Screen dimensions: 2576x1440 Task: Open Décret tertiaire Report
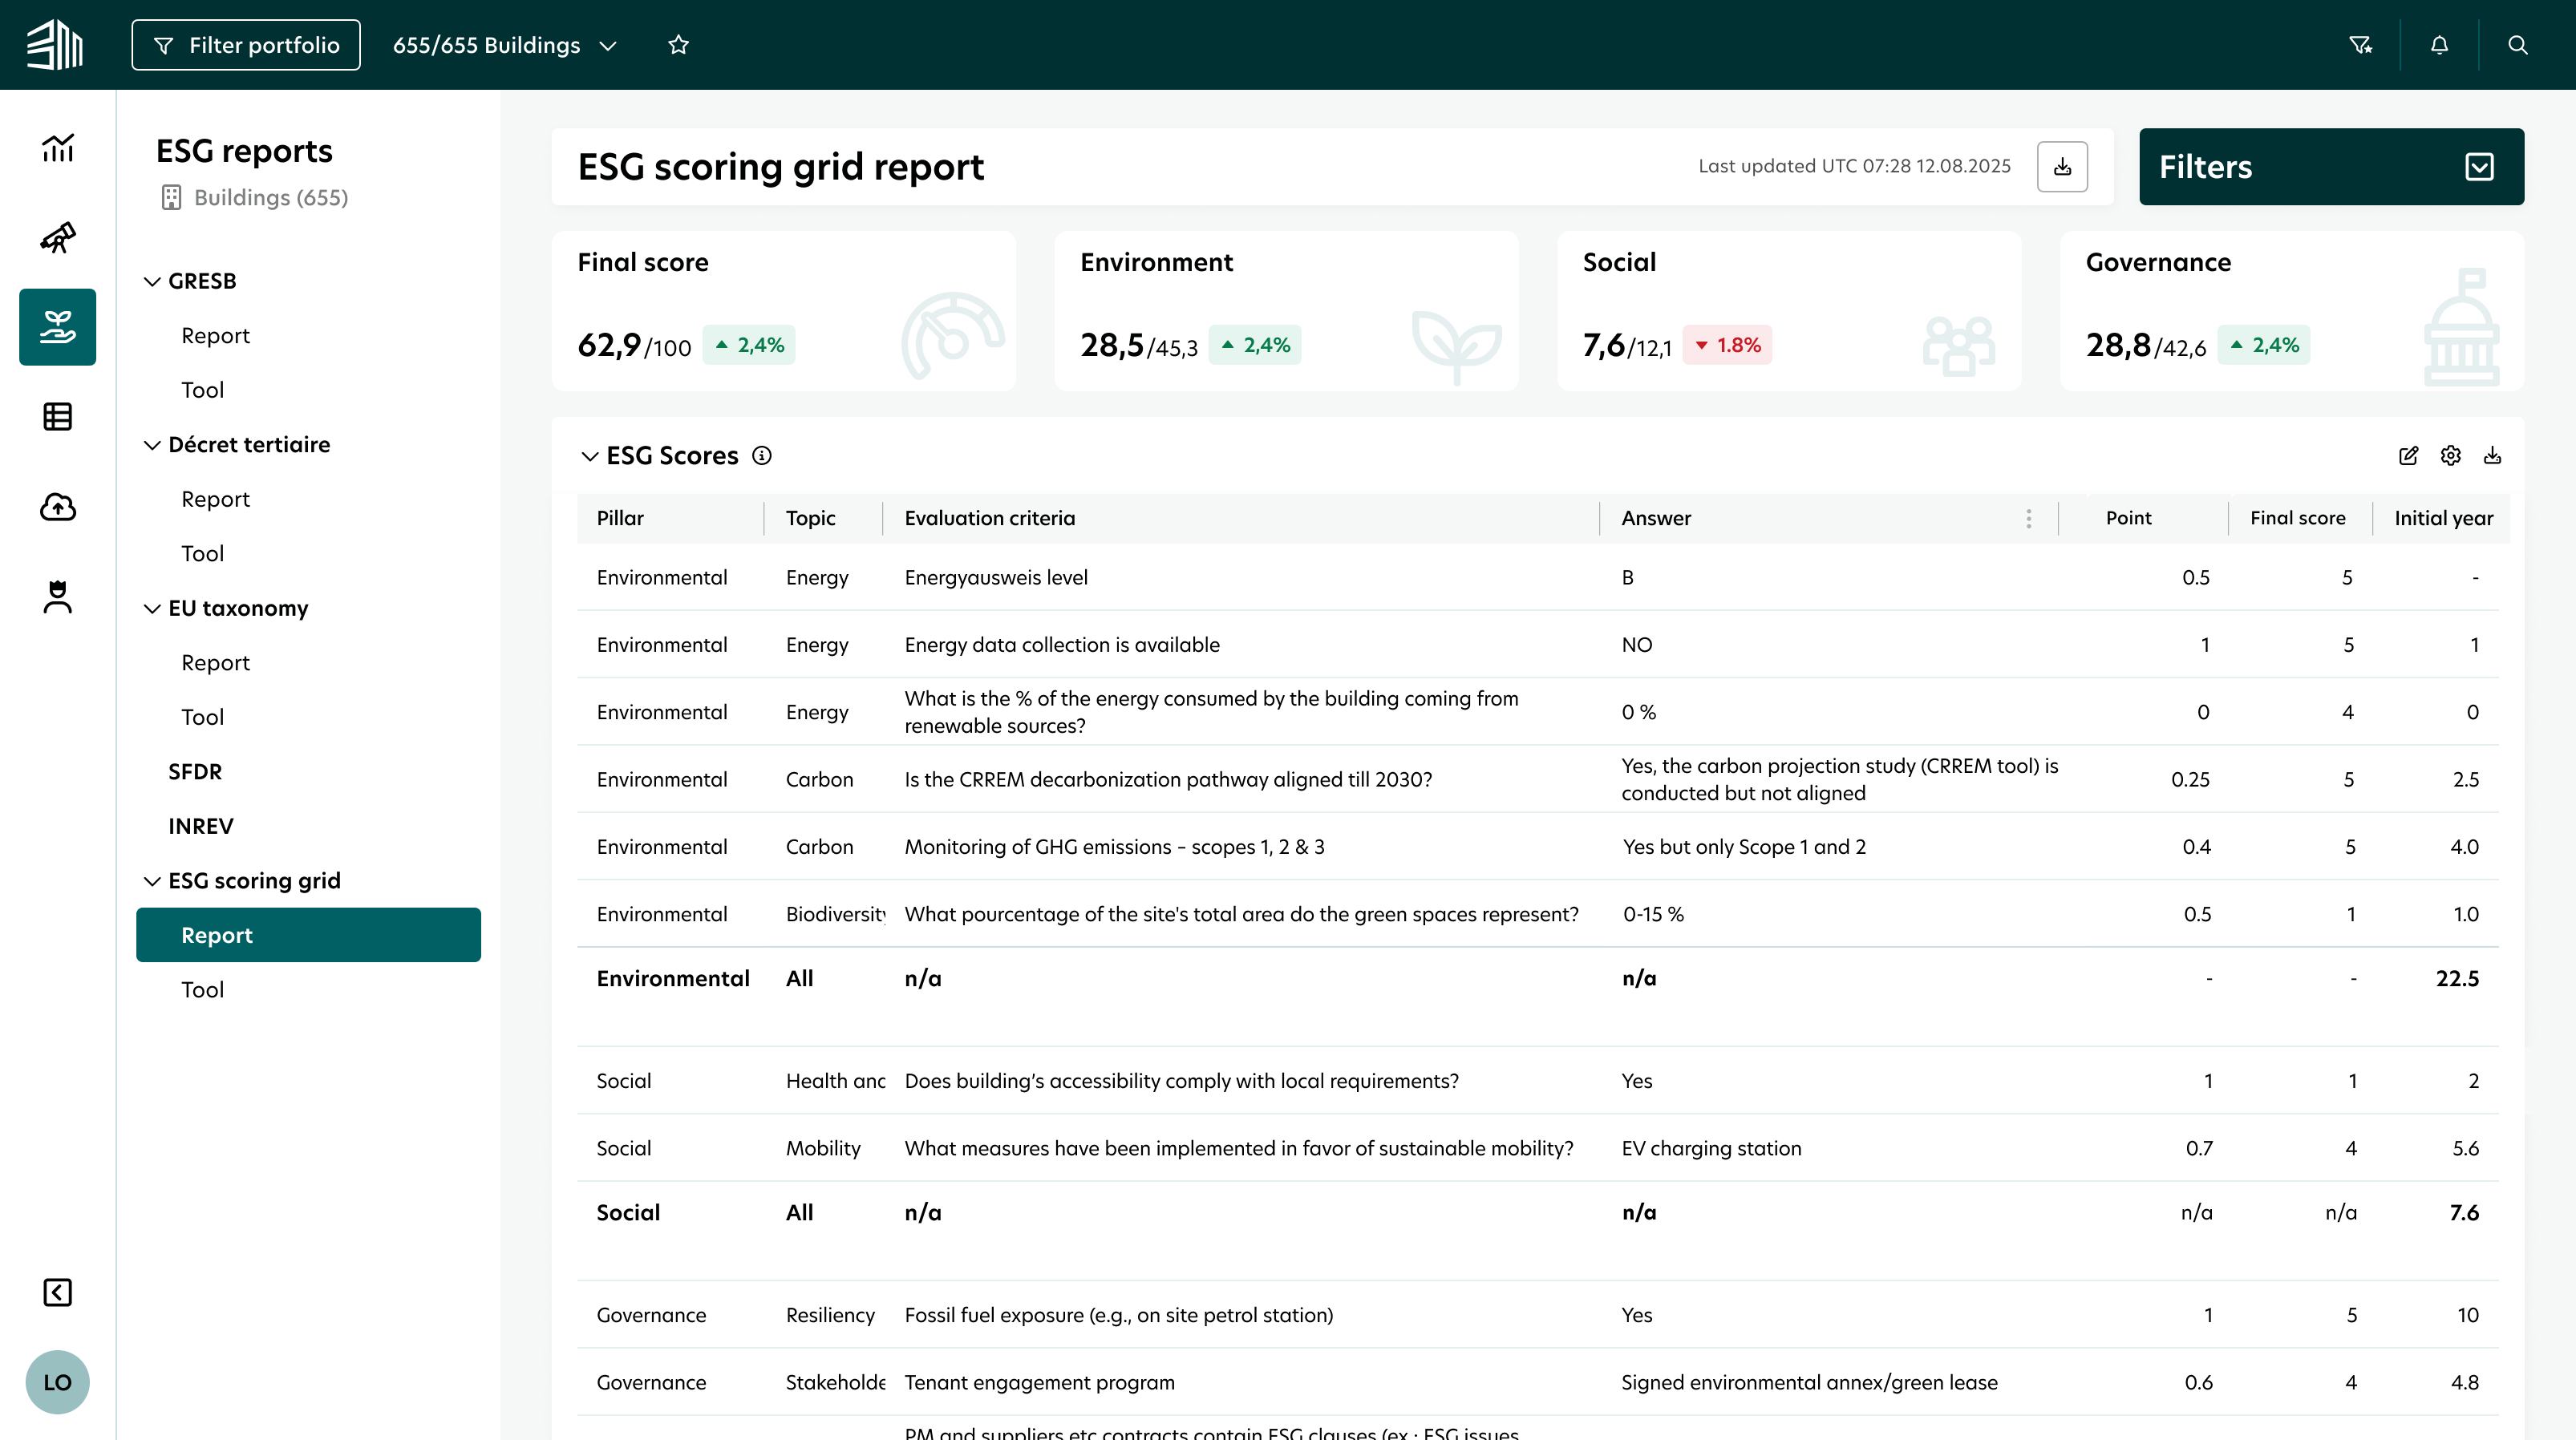215,499
